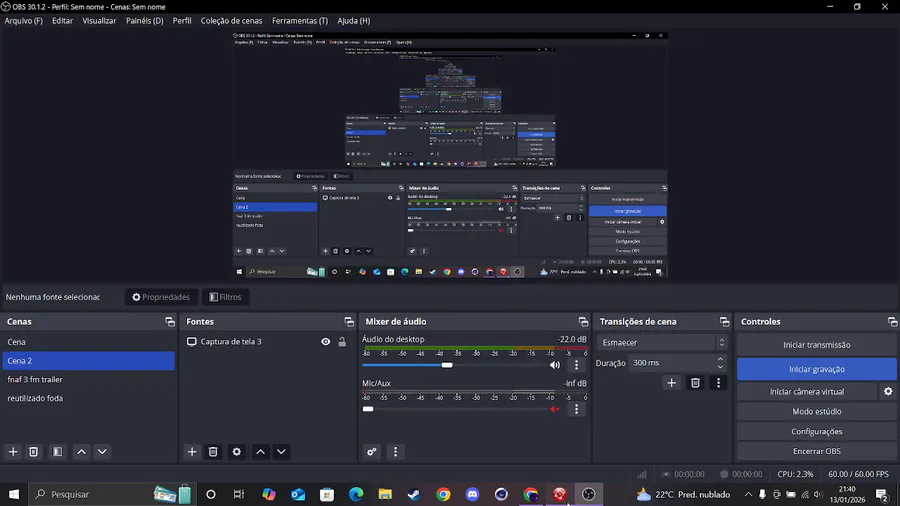Move source up arrow in Fontes

point(261,451)
